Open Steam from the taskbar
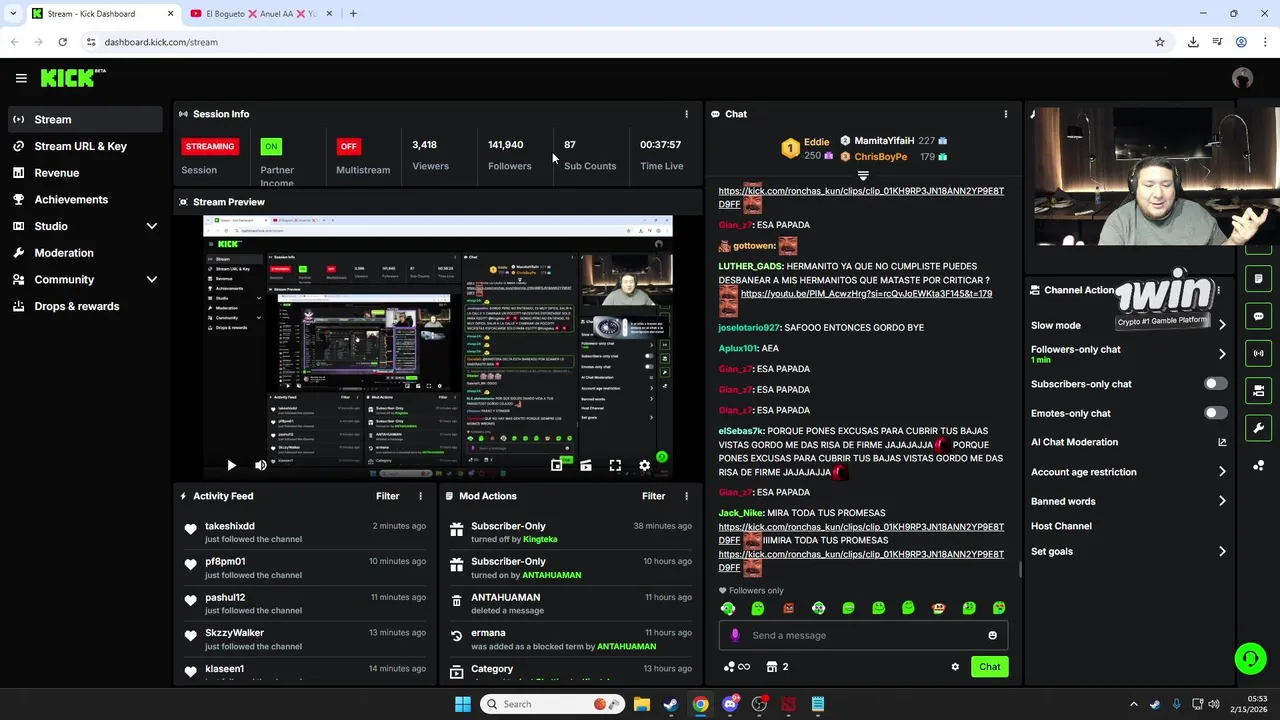 [x=670, y=704]
